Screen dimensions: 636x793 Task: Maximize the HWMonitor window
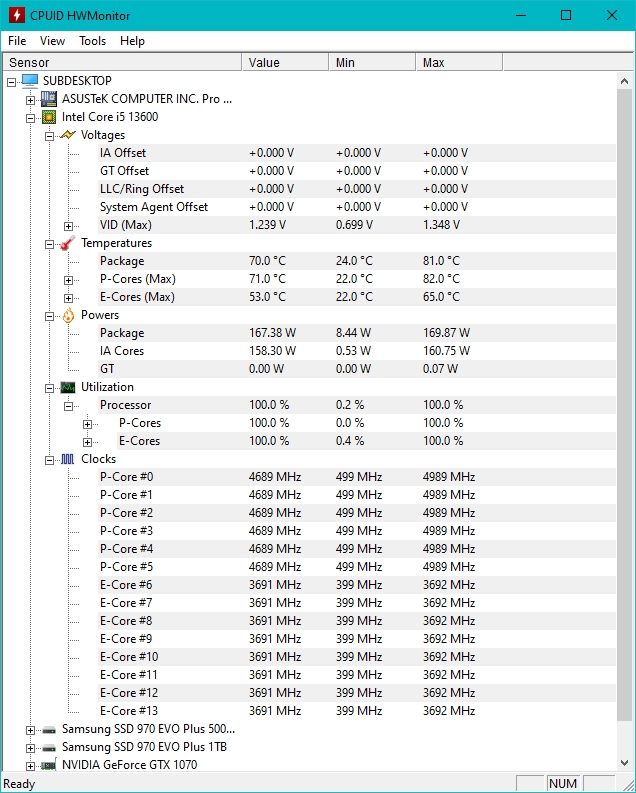tap(566, 15)
